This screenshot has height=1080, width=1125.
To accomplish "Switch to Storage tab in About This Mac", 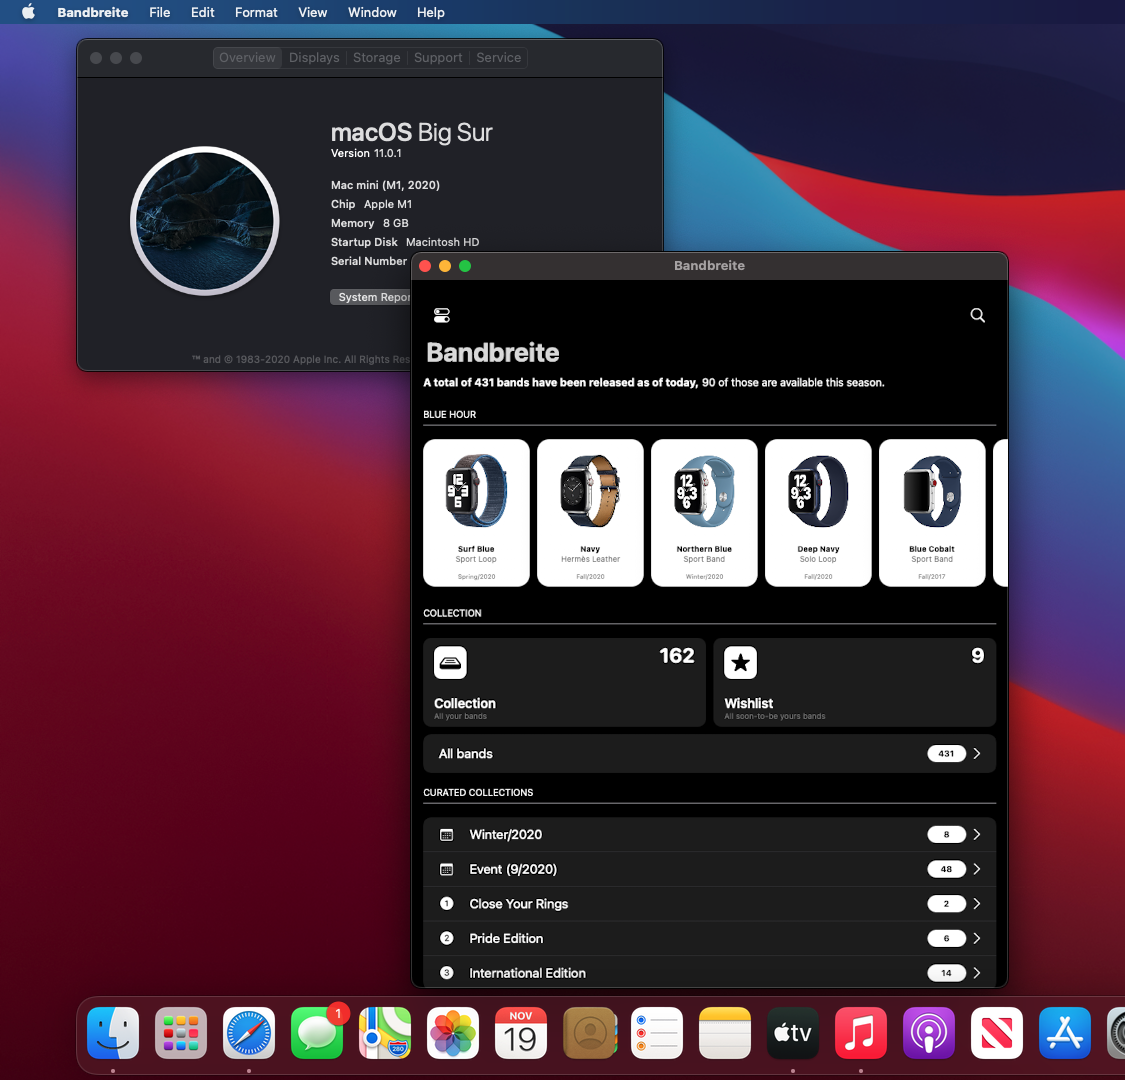I will 377,57.
